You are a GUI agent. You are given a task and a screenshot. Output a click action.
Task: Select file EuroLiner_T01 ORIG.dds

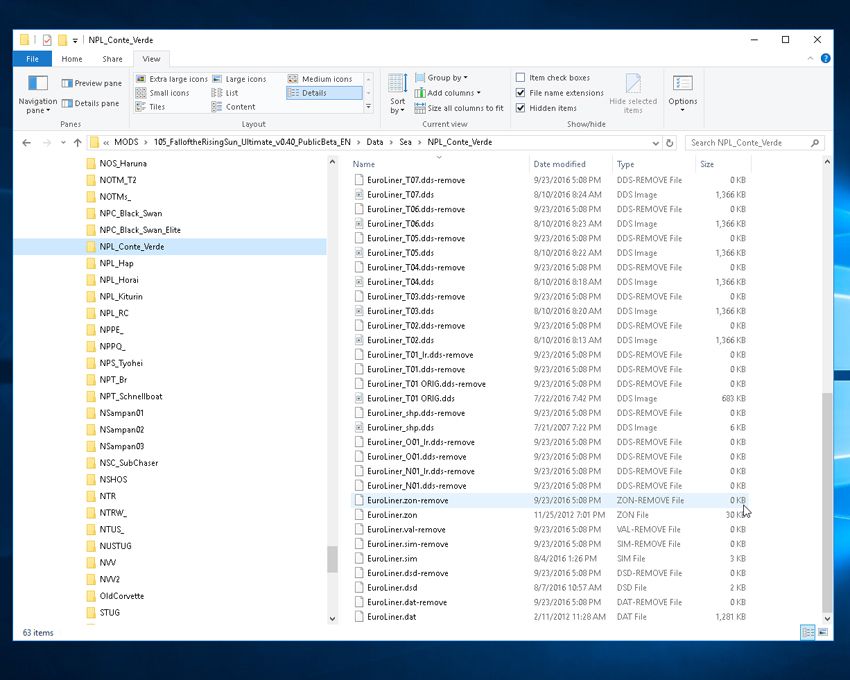(x=410, y=399)
